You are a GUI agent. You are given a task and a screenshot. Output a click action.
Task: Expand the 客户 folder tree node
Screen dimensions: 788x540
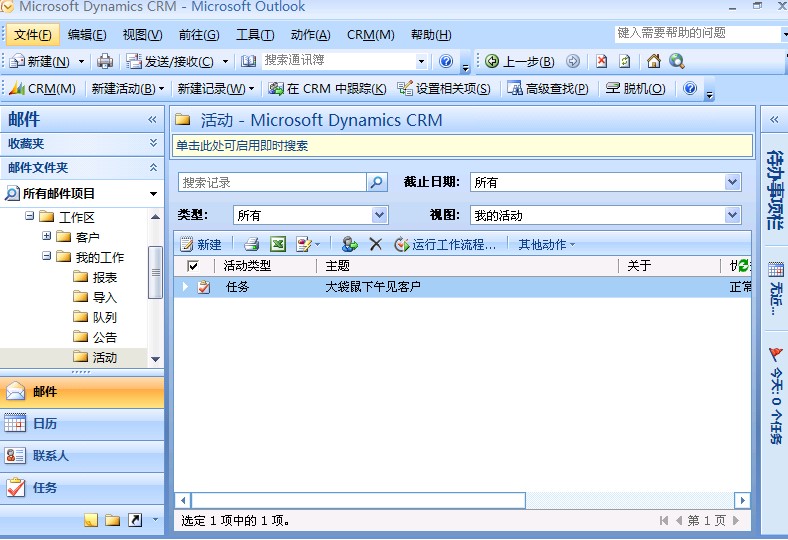47,237
